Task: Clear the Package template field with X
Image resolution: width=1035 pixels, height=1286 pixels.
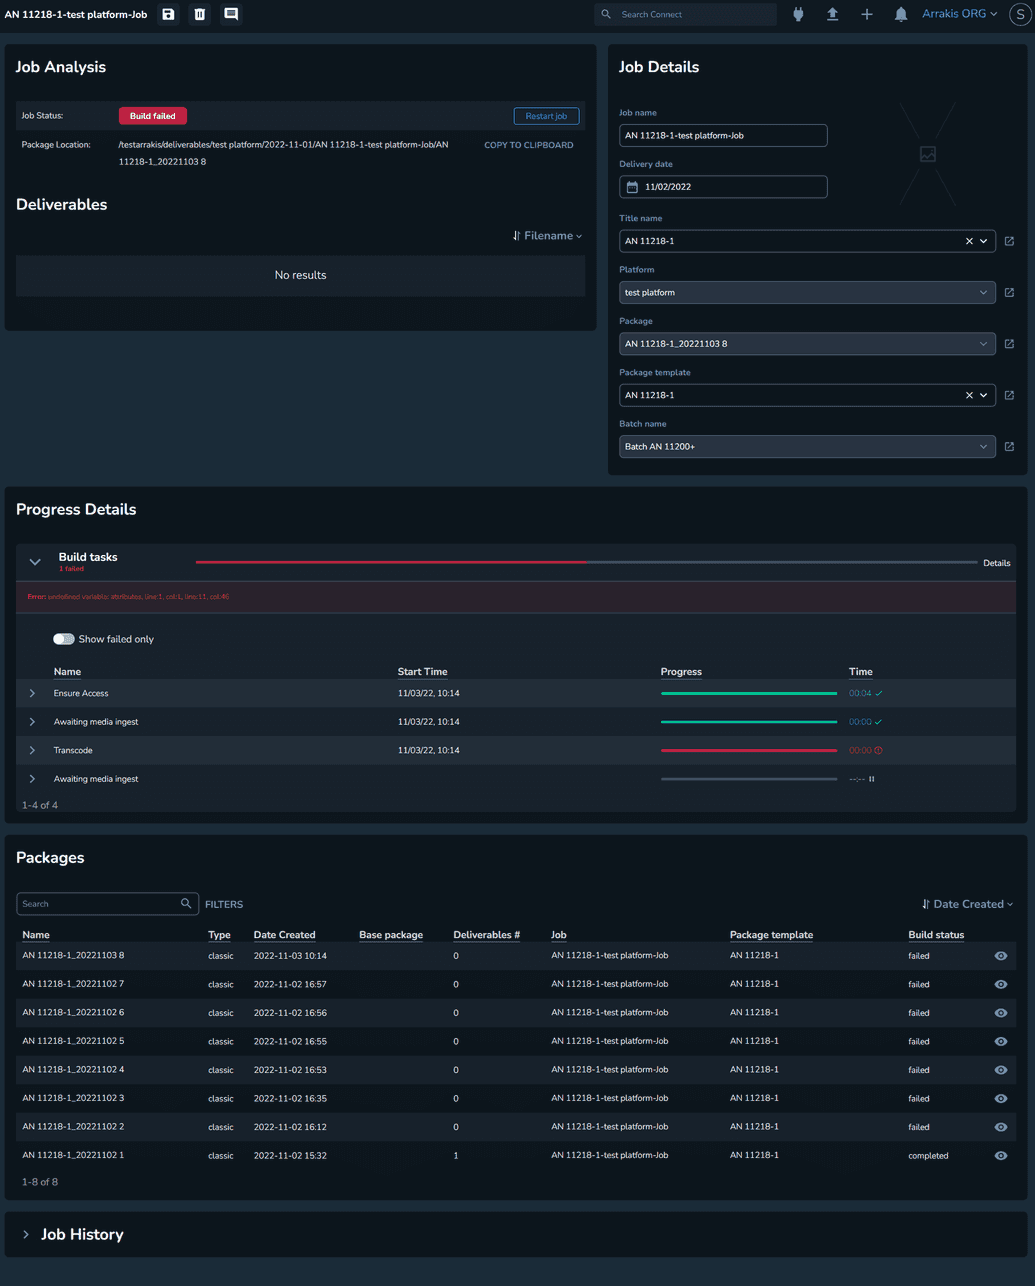Action: click(x=969, y=395)
